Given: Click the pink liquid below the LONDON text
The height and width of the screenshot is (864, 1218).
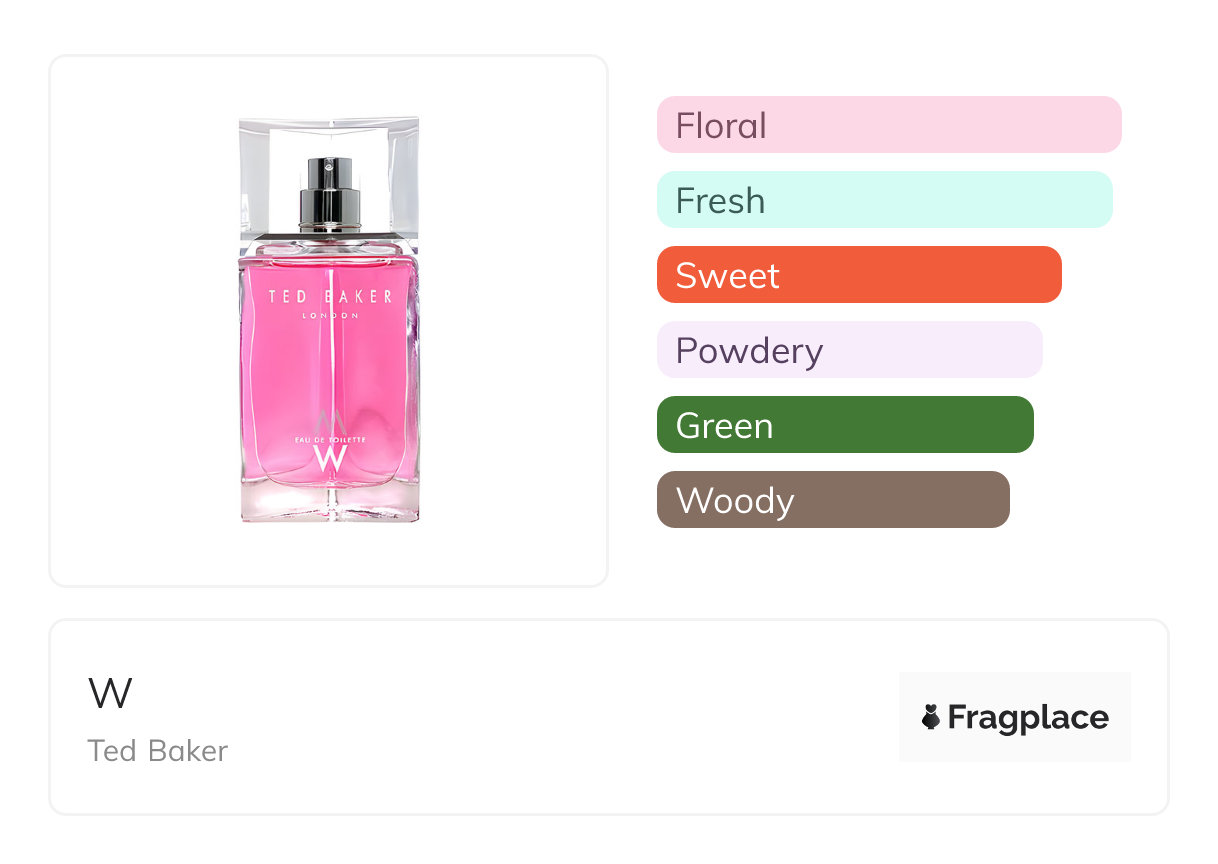Looking at the screenshot, I should click(330, 365).
